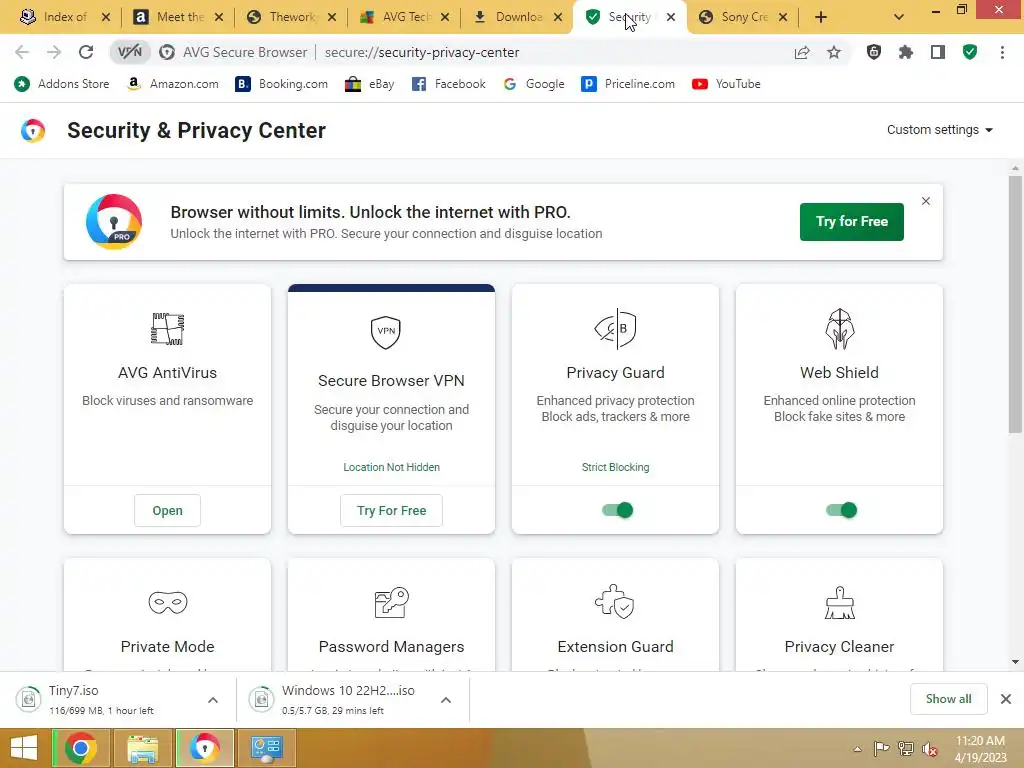Expand the tab search chevron
Image resolution: width=1024 pixels, height=768 pixels.
click(899, 17)
